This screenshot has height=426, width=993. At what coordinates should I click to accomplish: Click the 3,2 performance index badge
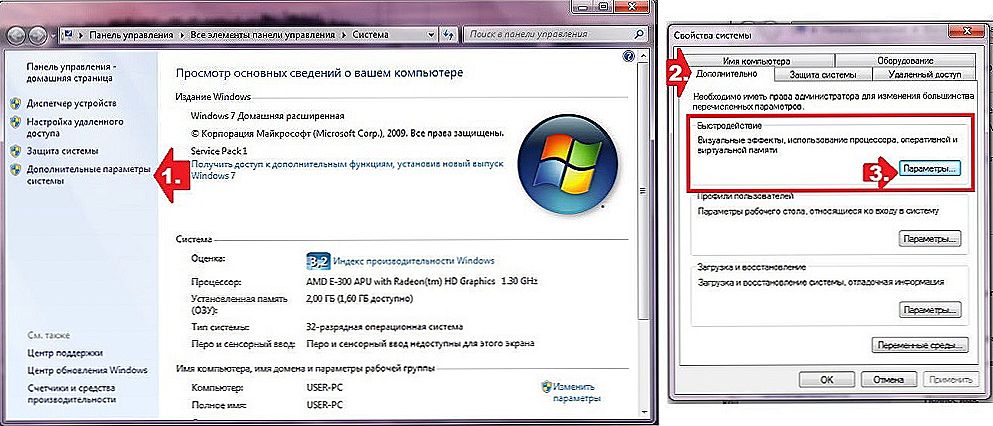tap(317, 260)
